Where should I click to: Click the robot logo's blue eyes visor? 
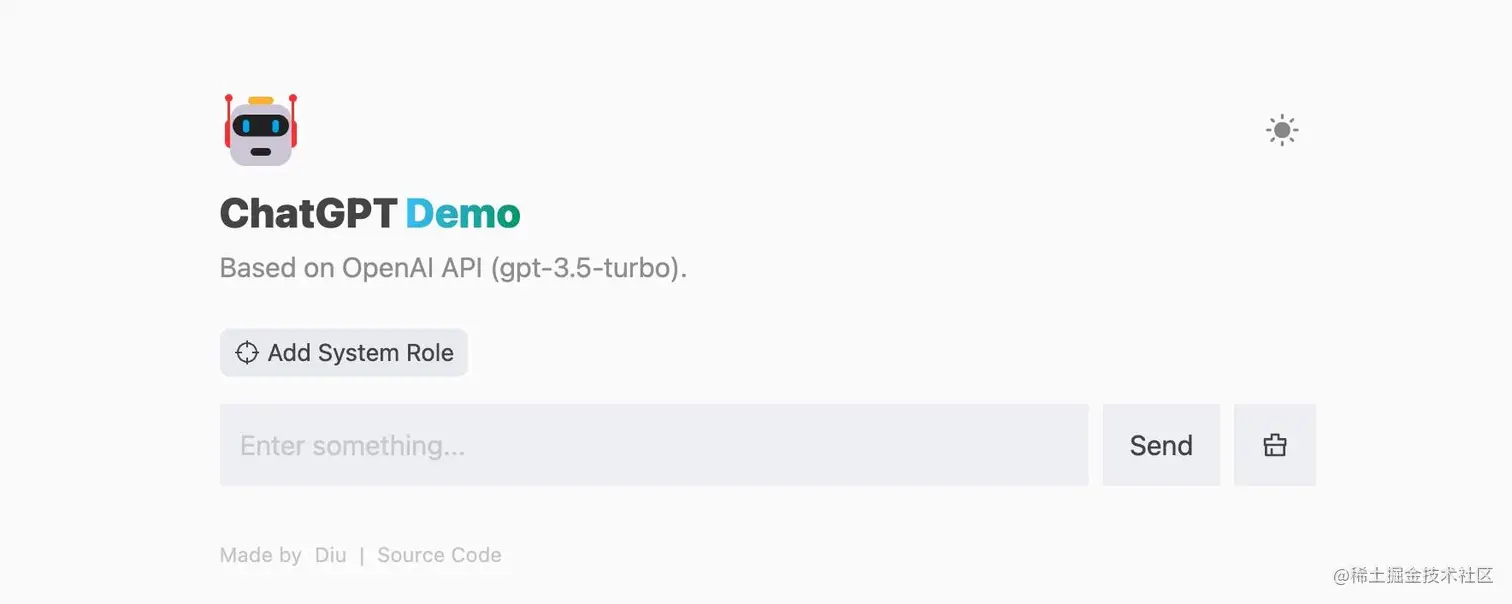261,127
